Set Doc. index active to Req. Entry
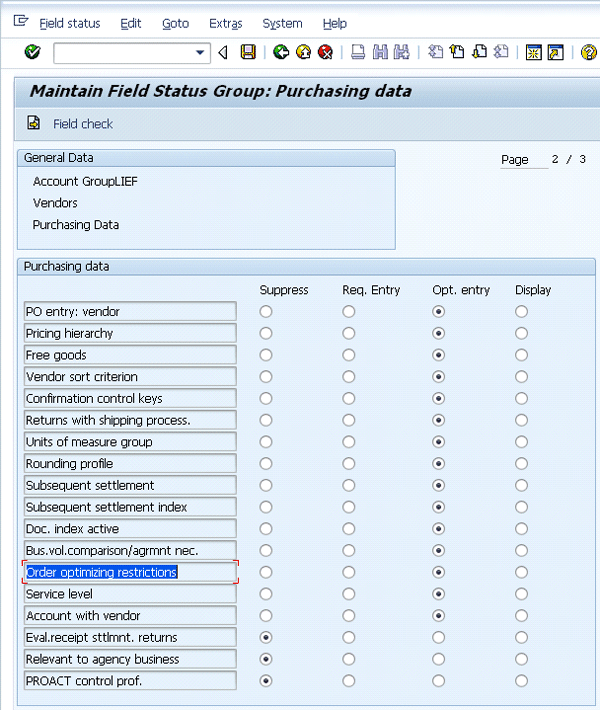 [349, 529]
